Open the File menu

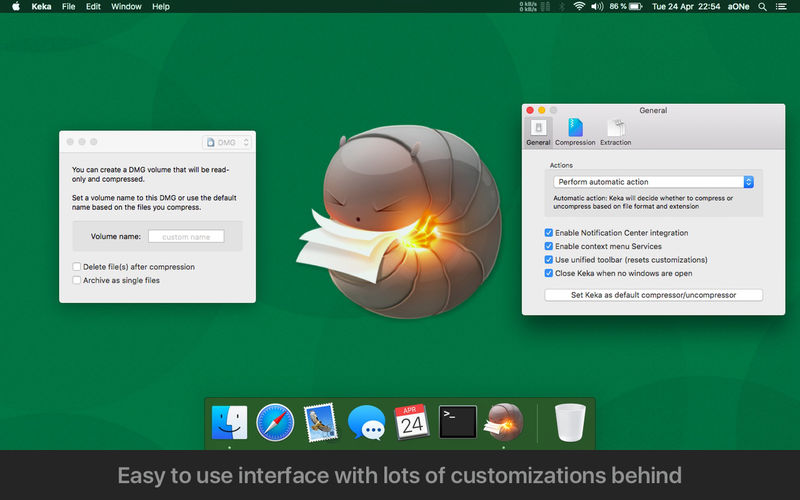(x=68, y=6)
